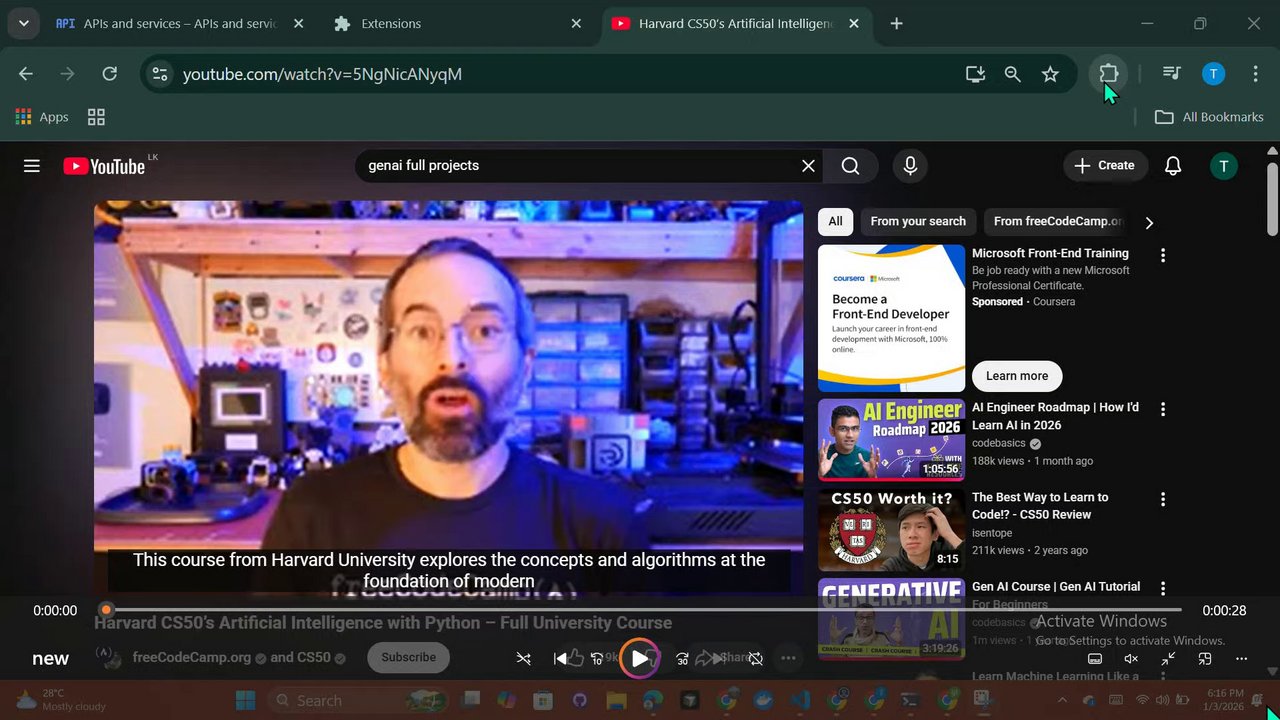Open options for Microsoft Front-End Training ad
Image resolution: width=1280 pixels, height=720 pixels.
point(1162,255)
